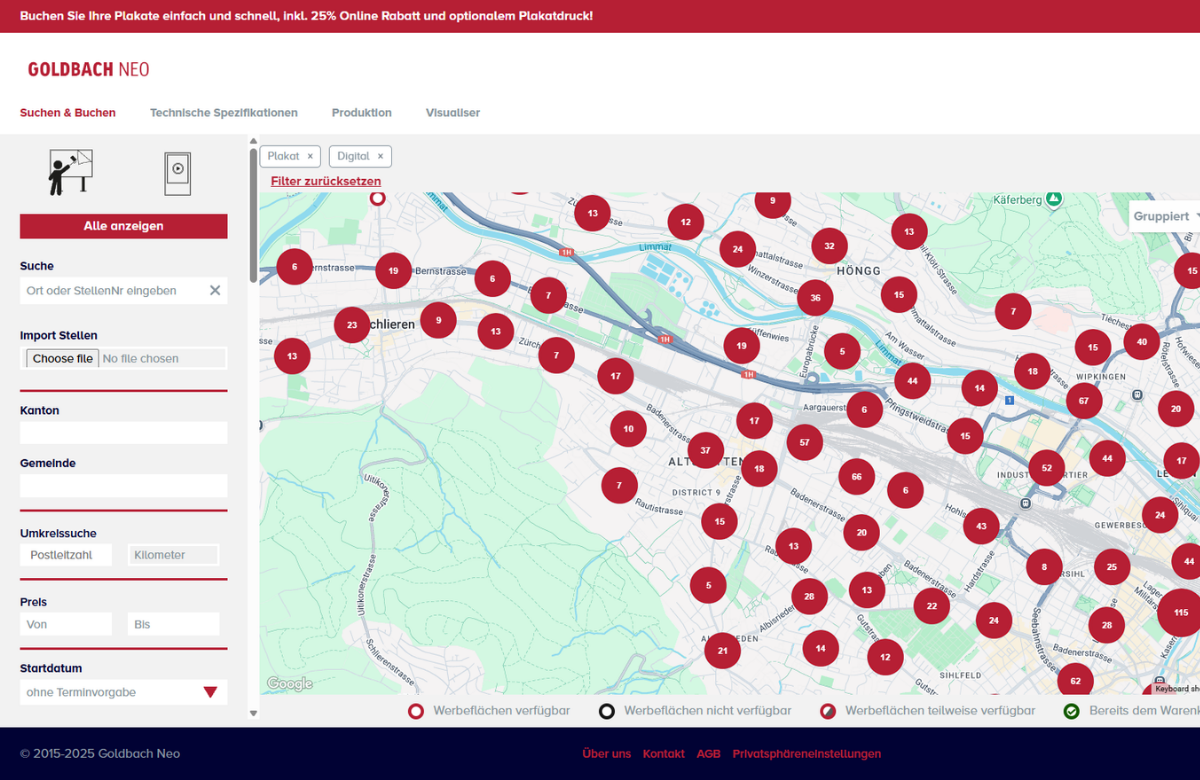The image size is (1200, 780).
Task: Click the map cluster marker labeled 67
Action: 1083,401
